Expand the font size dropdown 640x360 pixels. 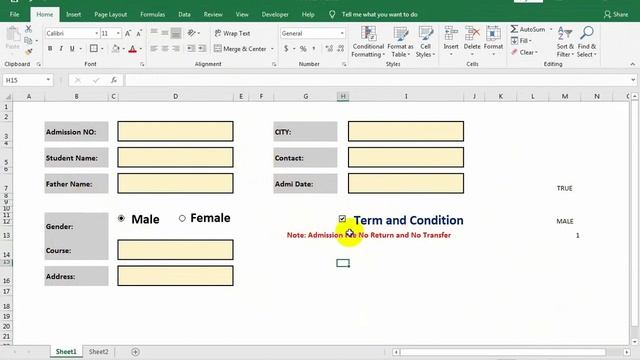118,33
